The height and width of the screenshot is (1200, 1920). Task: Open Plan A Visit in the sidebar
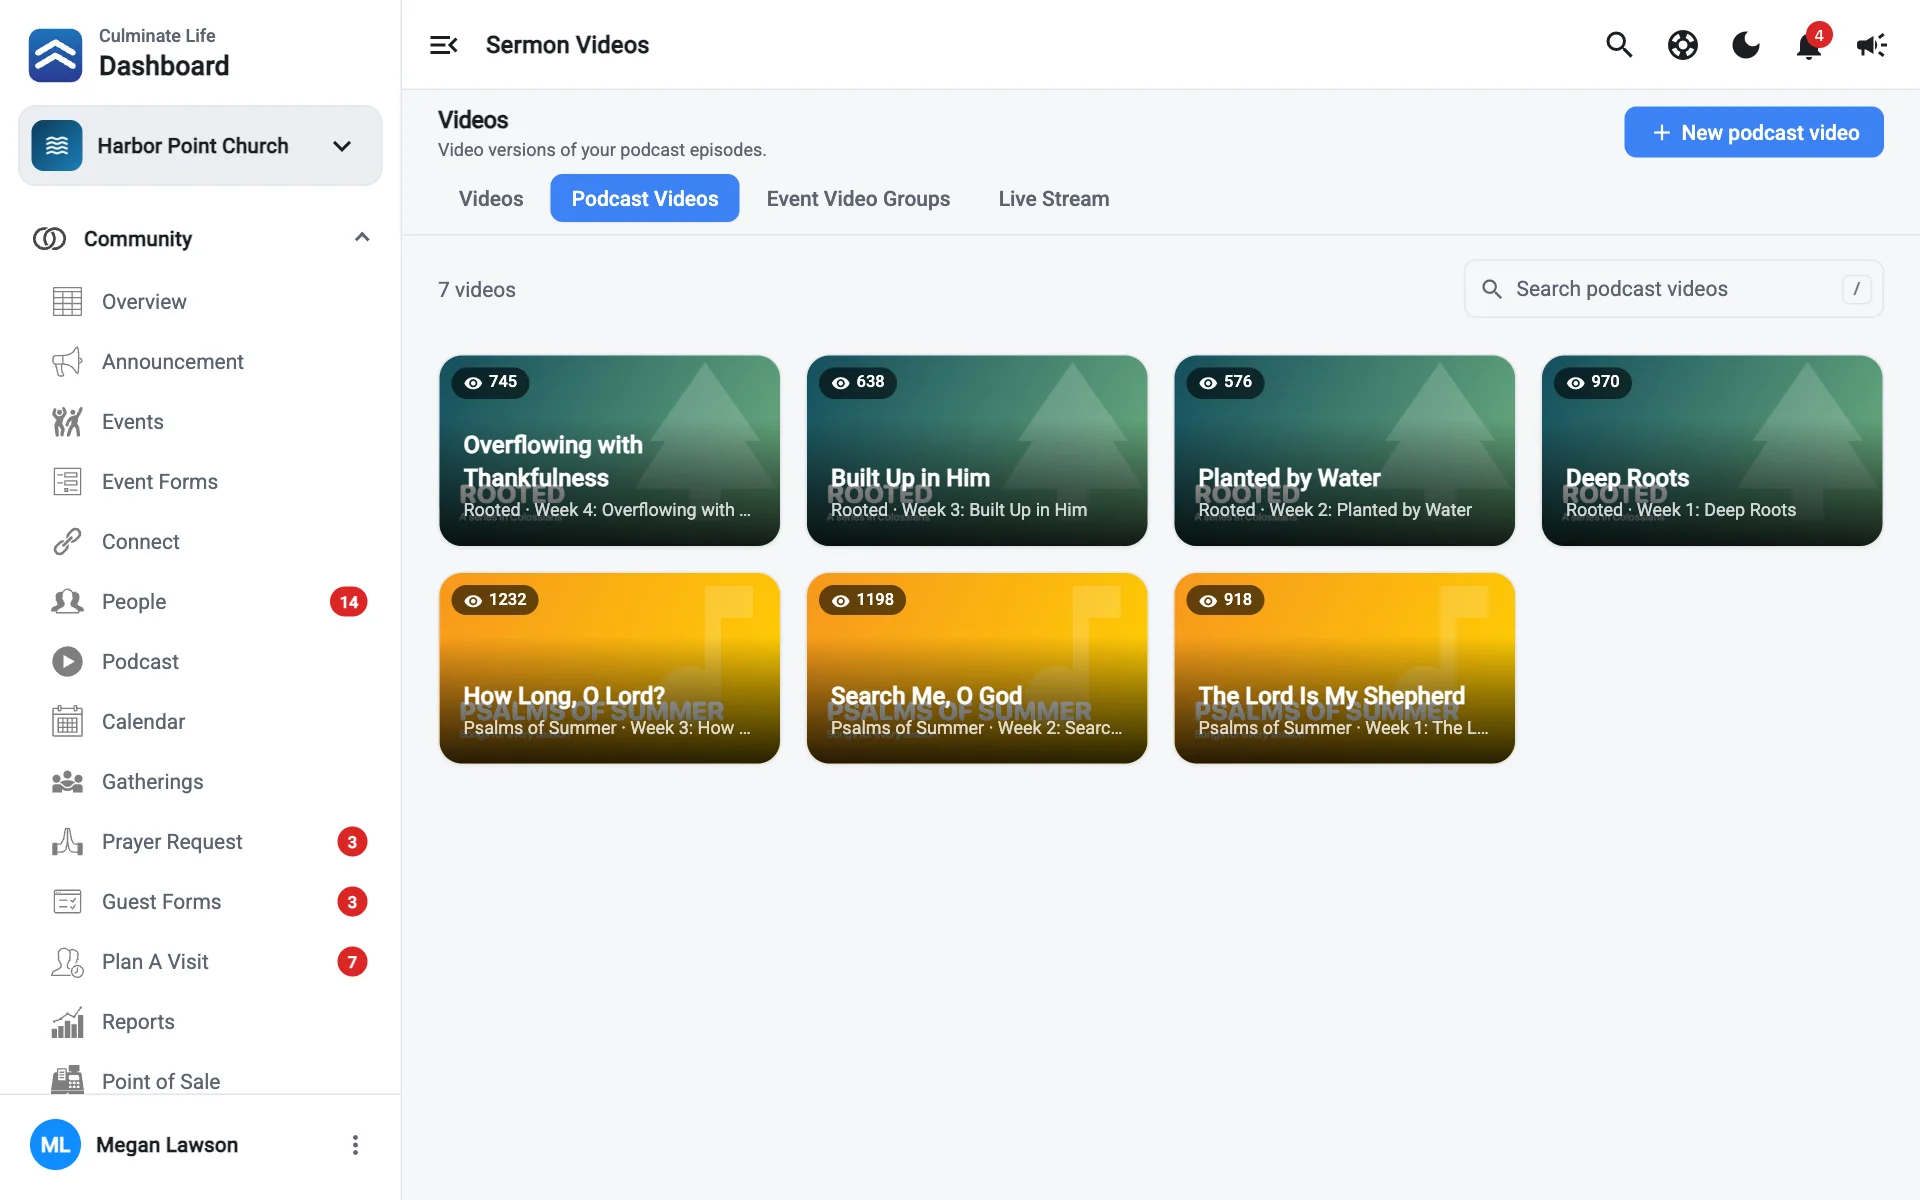point(200,962)
